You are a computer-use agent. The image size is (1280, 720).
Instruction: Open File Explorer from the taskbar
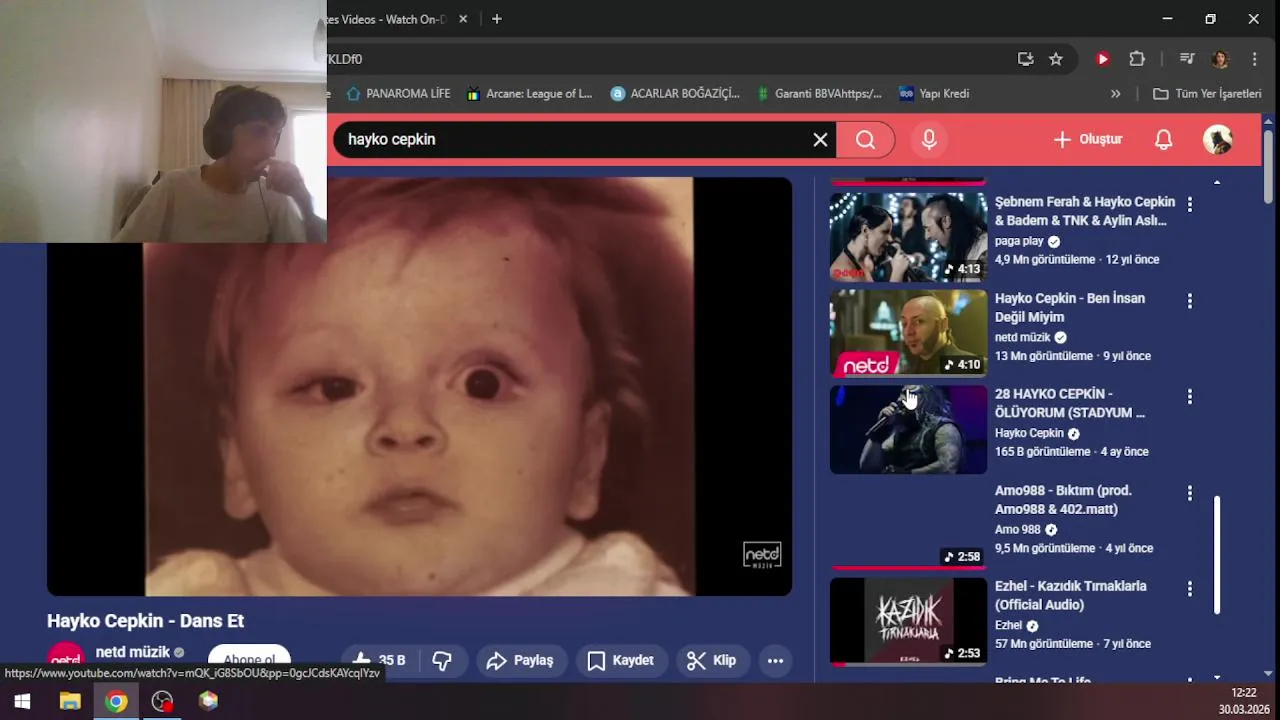(70, 702)
